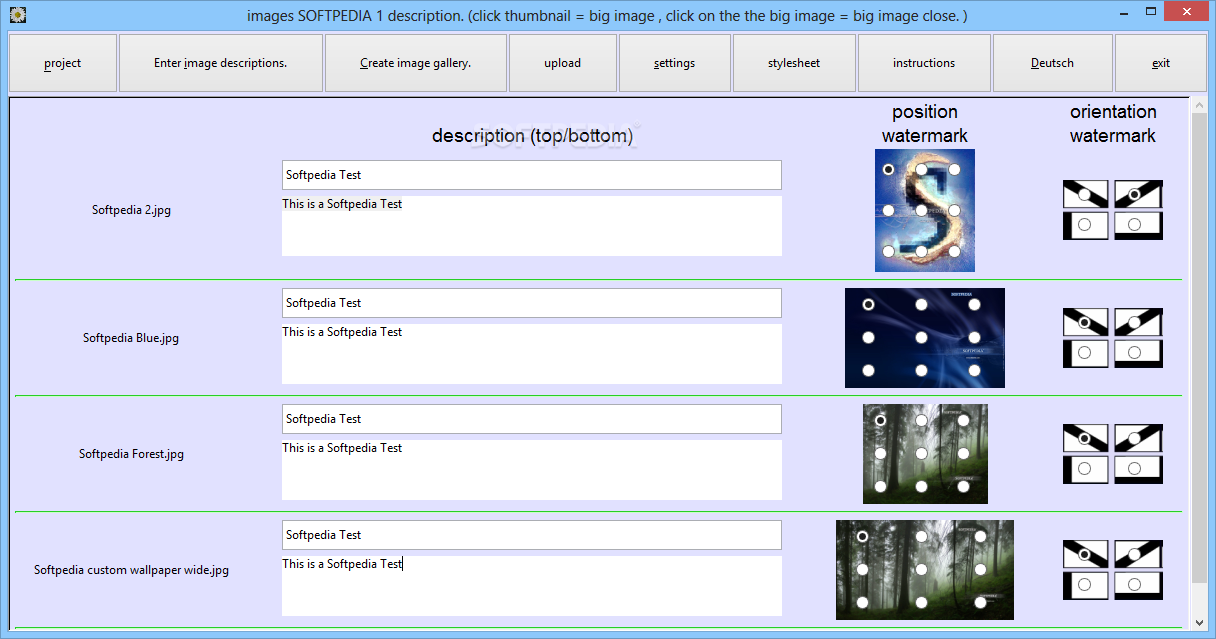Switch to Enter image descriptions
Viewport: 1216px width, 639px height.
pos(221,63)
